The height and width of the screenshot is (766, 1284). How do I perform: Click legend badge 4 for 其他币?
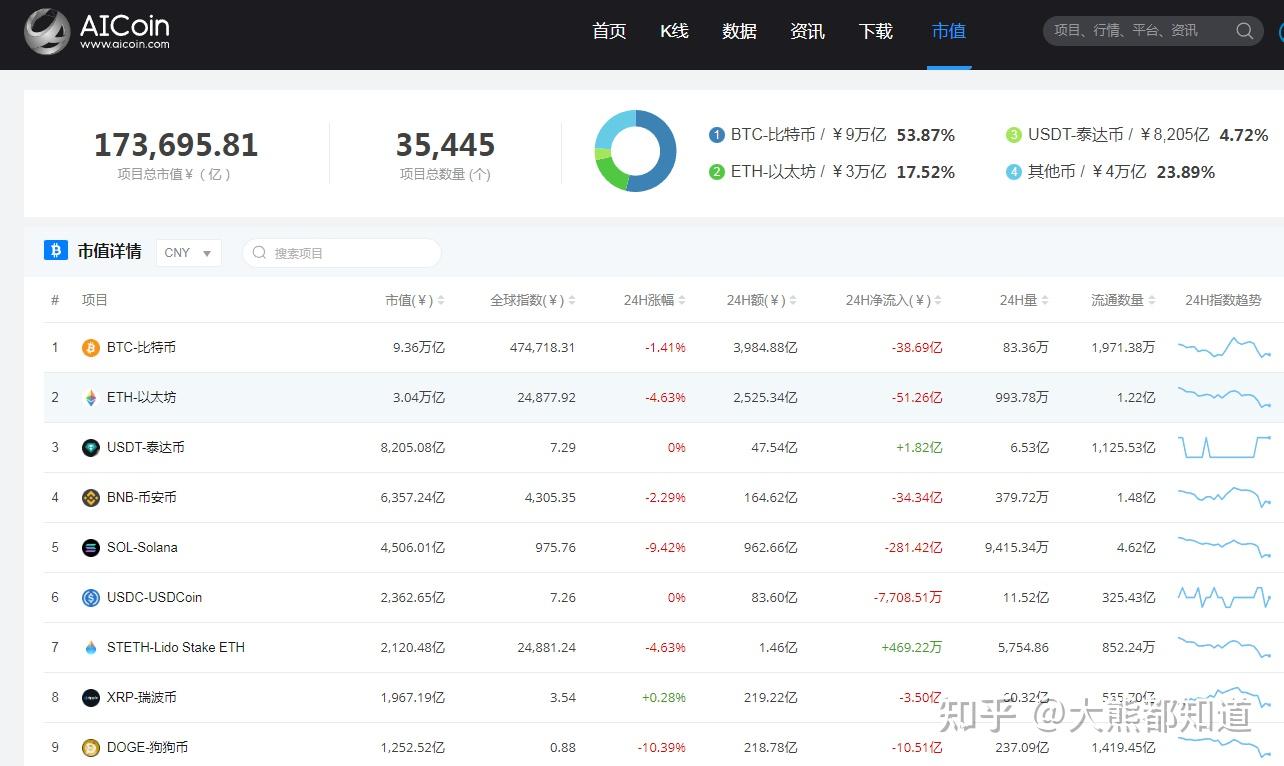tap(1014, 172)
